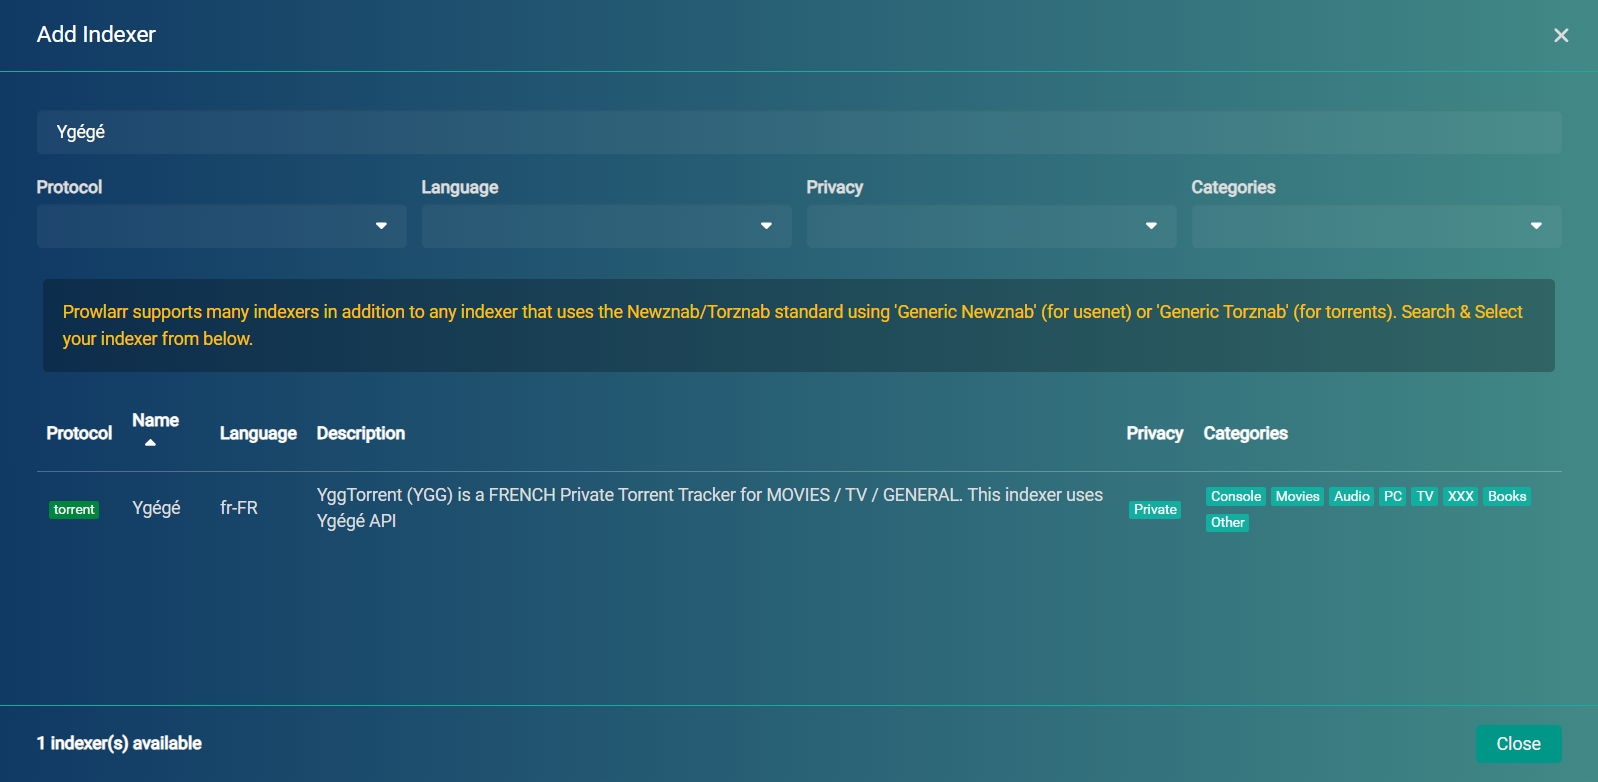Toggle the Name sort direction arrow
The width and height of the screenshot is (1598, 782).
coord(150,442)
